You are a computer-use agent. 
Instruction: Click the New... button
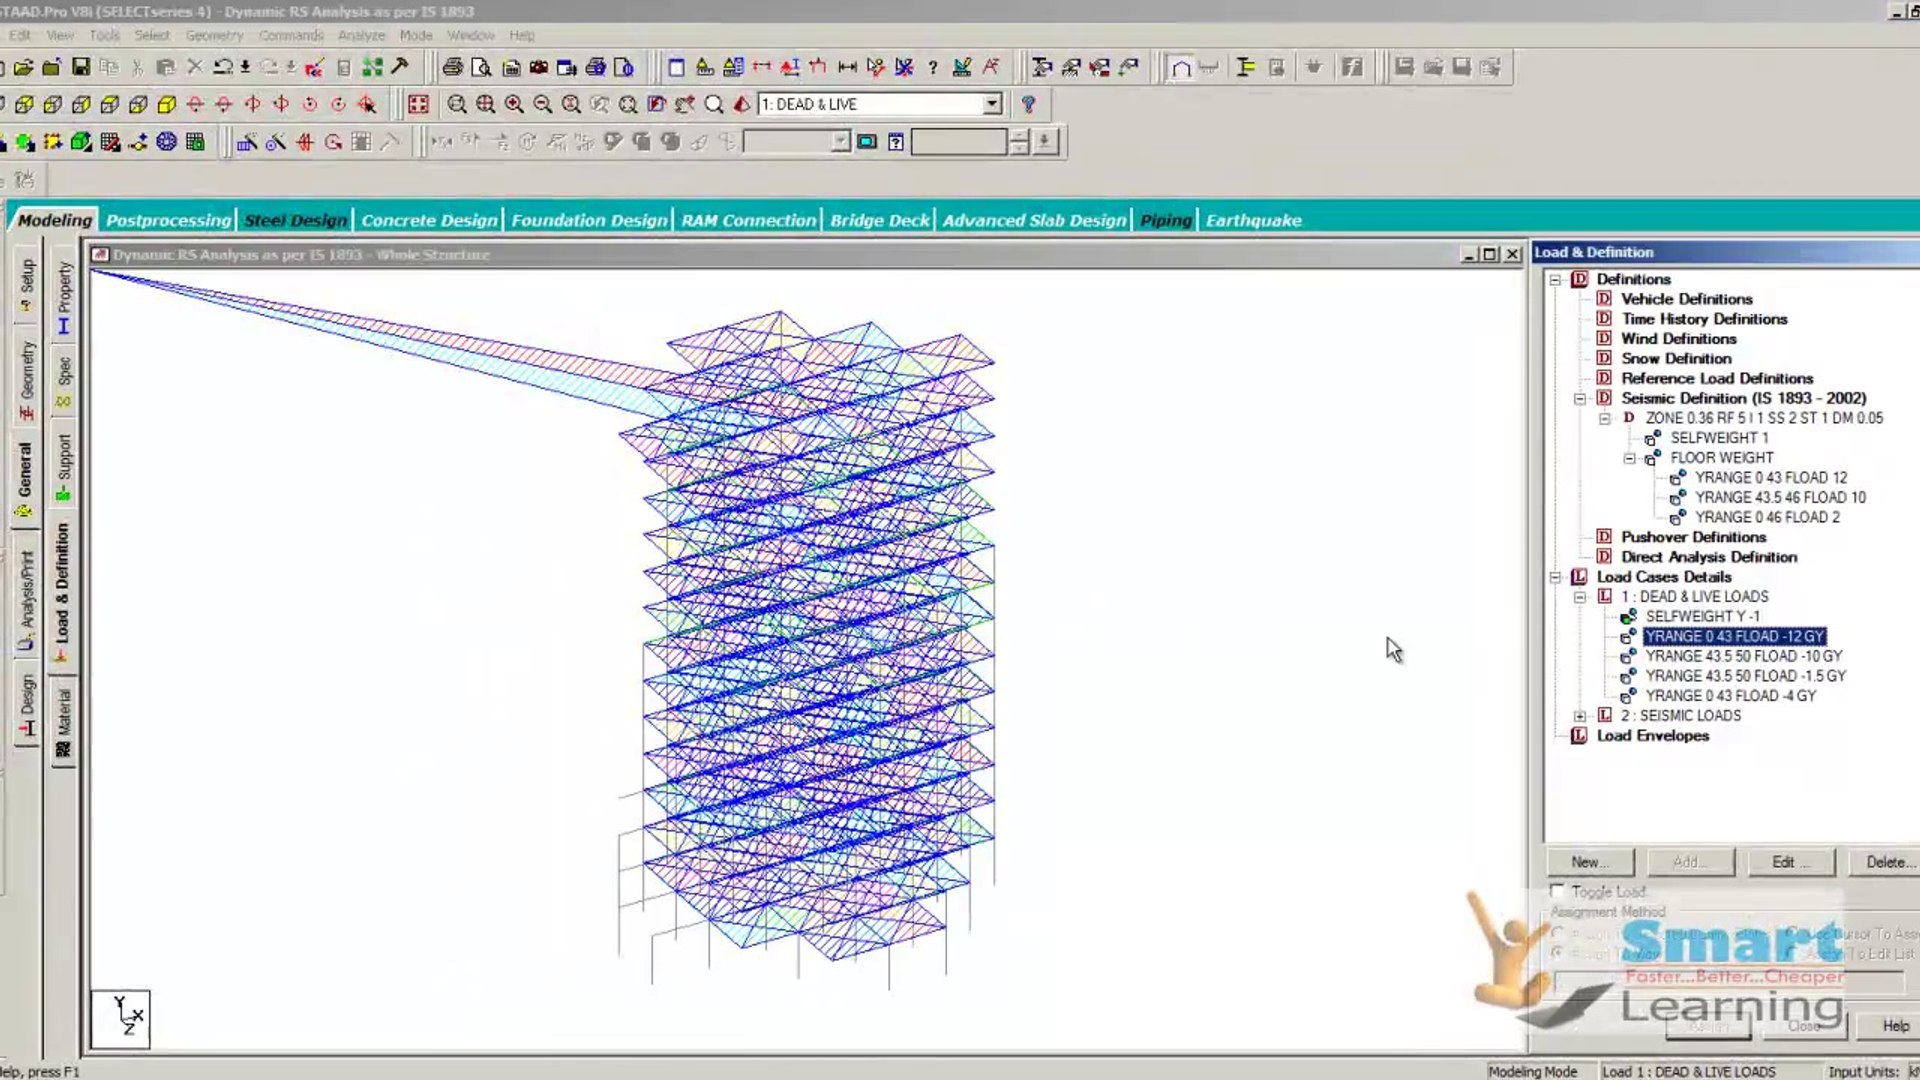[1589, 862]
